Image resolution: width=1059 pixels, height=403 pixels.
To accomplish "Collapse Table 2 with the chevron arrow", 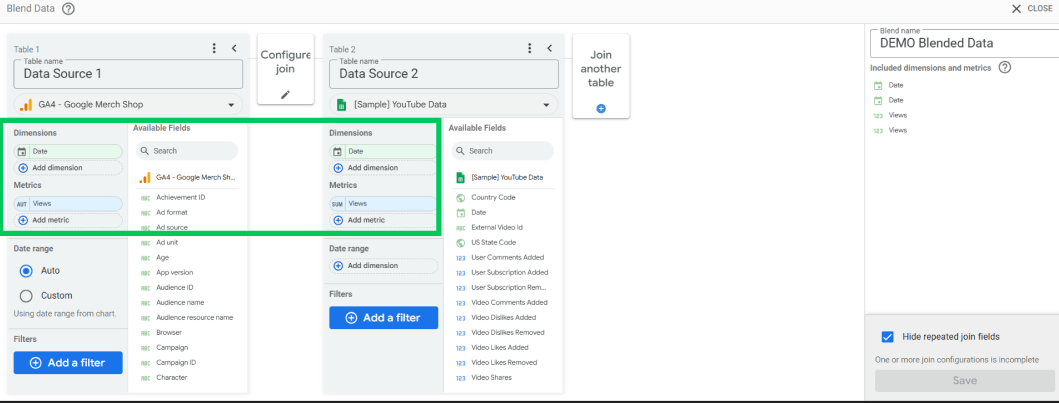I will coord(549,48).
